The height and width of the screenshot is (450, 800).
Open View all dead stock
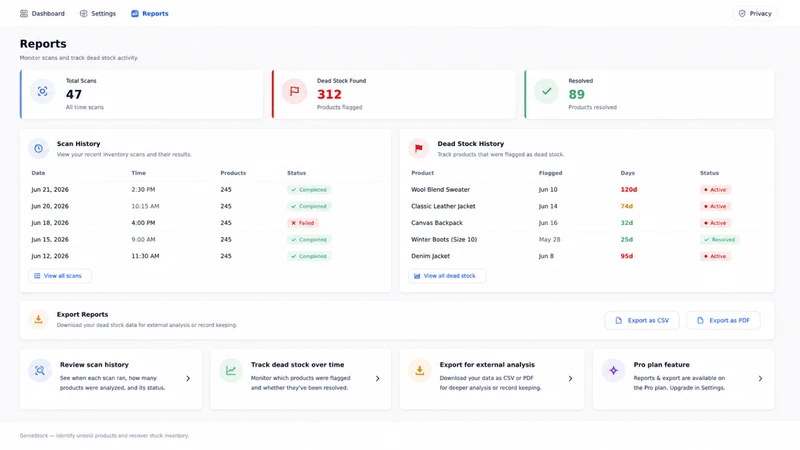point(447,276)
